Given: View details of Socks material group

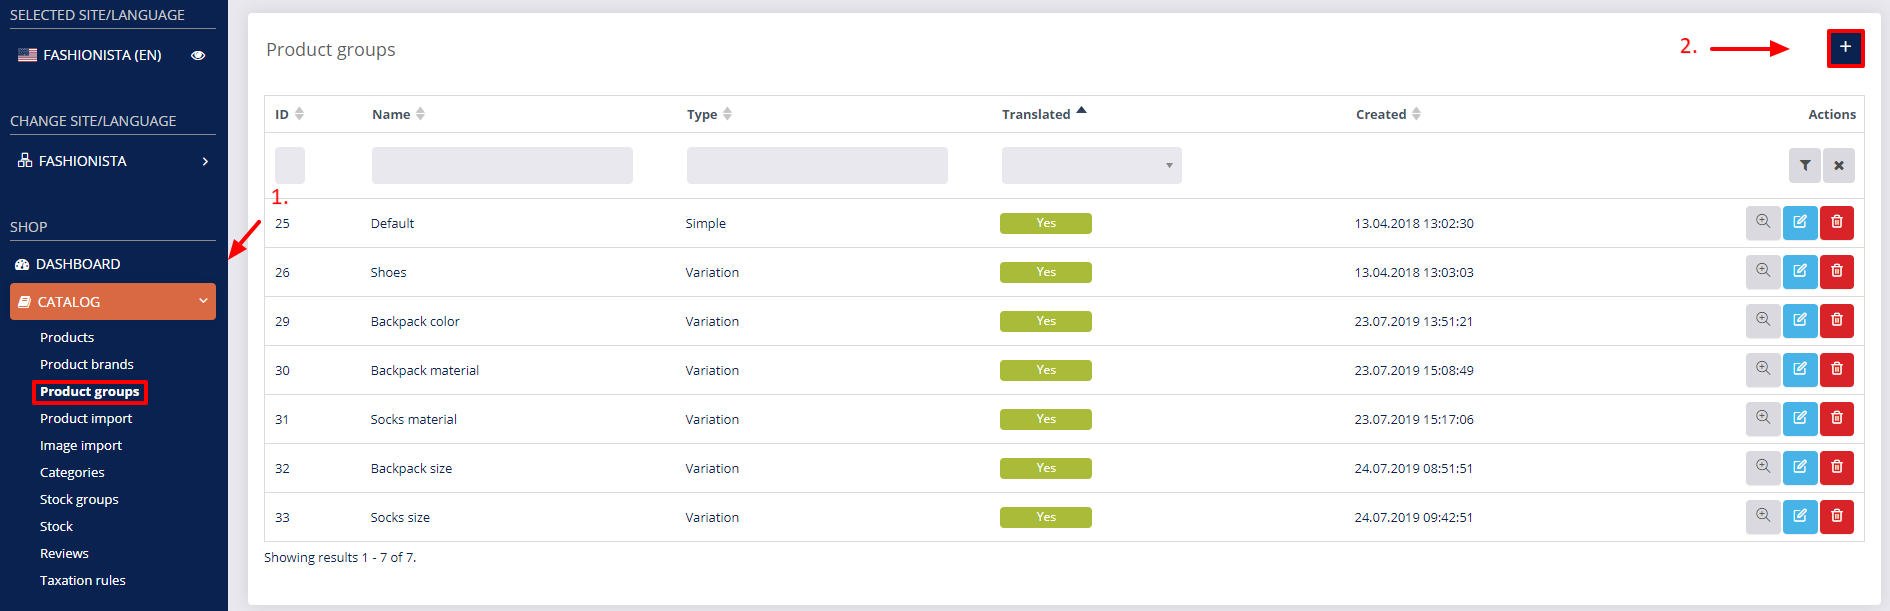Looking at the screenshot, I should click(1763, 418).
